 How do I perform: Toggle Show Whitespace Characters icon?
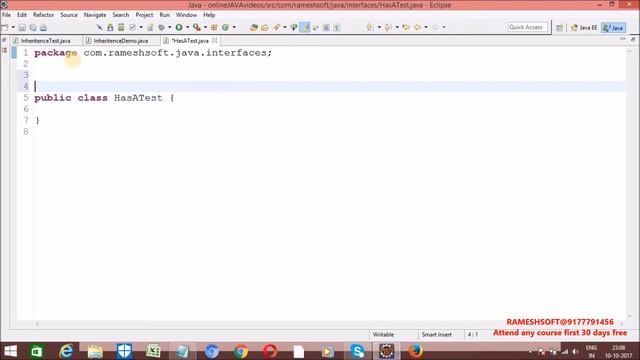[x=337, y=27]
